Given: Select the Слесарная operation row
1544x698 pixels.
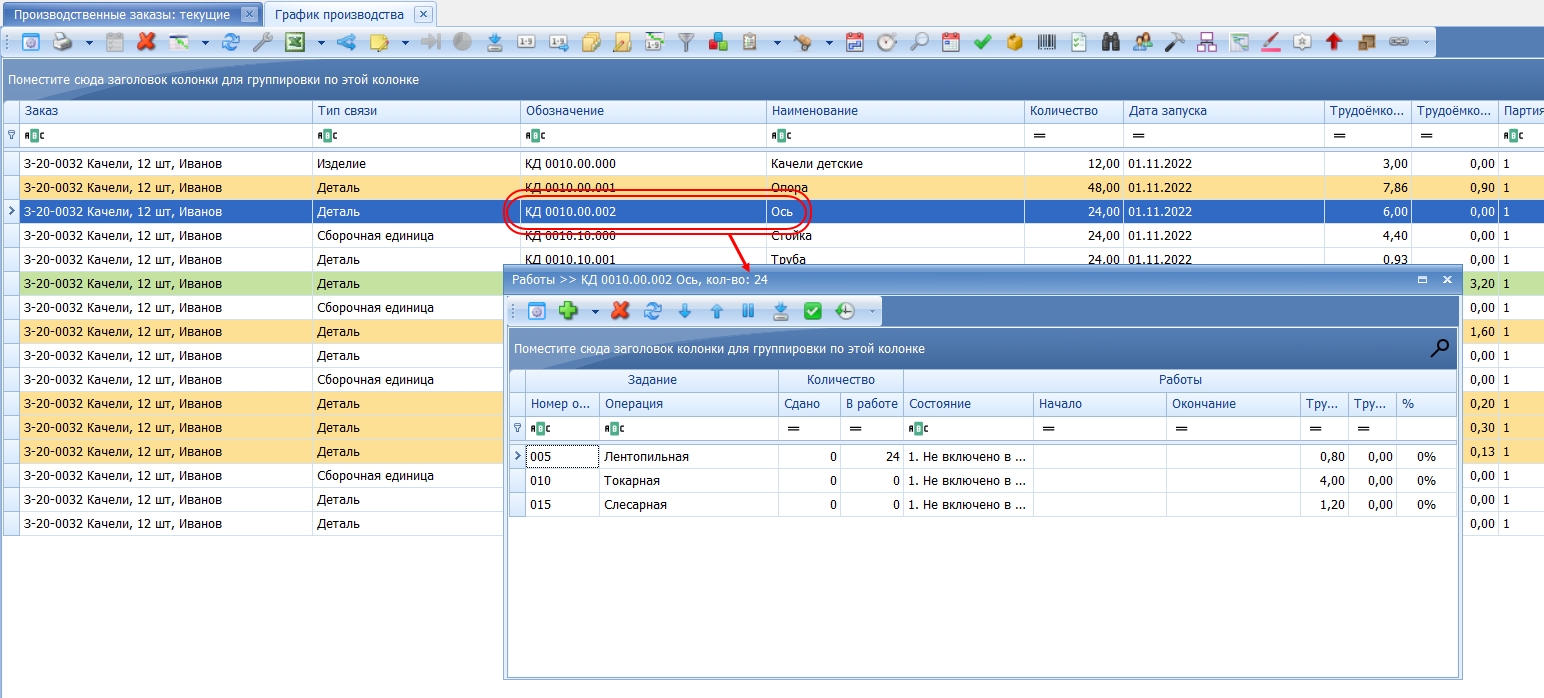Looking at the screenshot, I should click(982, 505).
